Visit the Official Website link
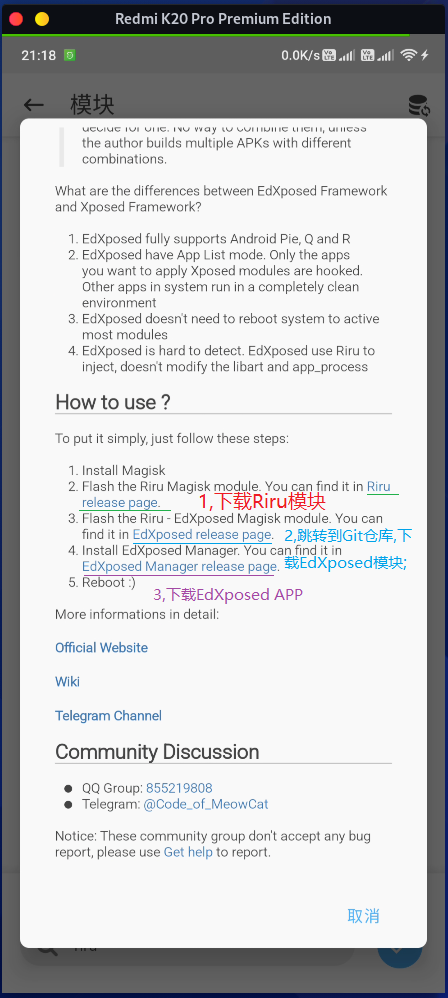 click(101, 647)
